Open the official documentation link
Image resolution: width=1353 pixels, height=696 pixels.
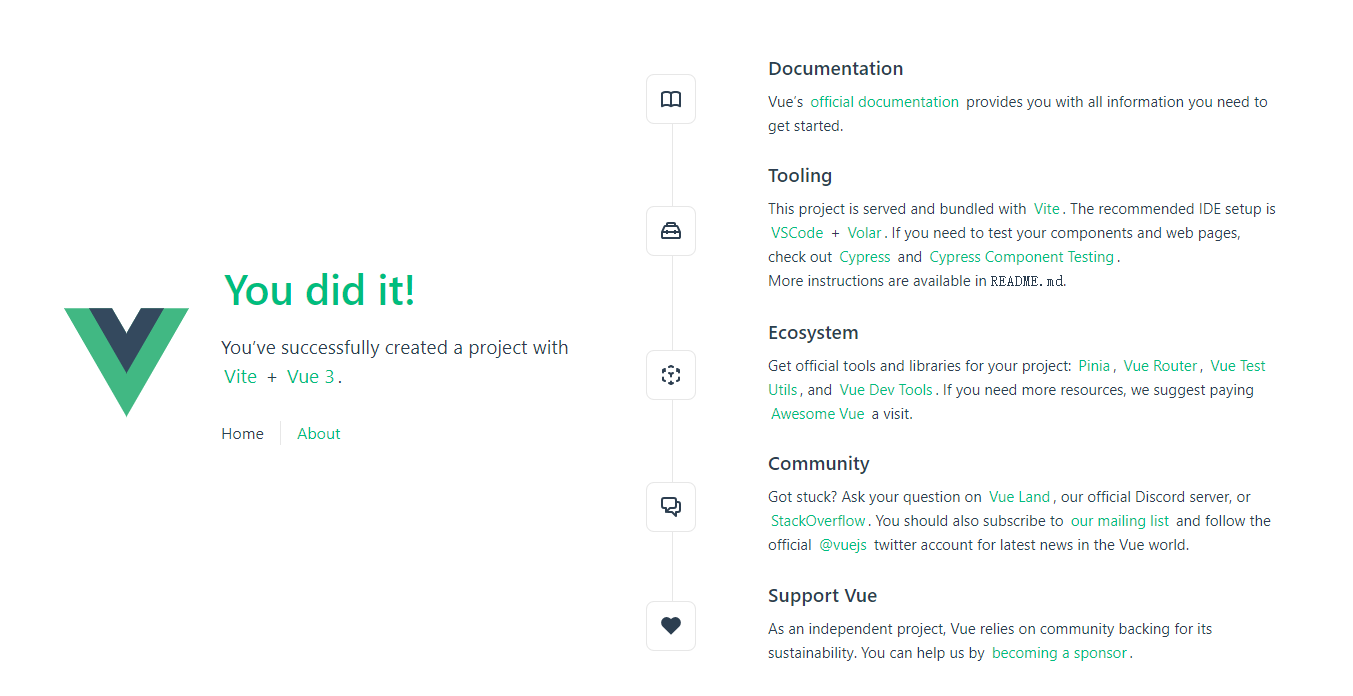[x=884, y=102]
